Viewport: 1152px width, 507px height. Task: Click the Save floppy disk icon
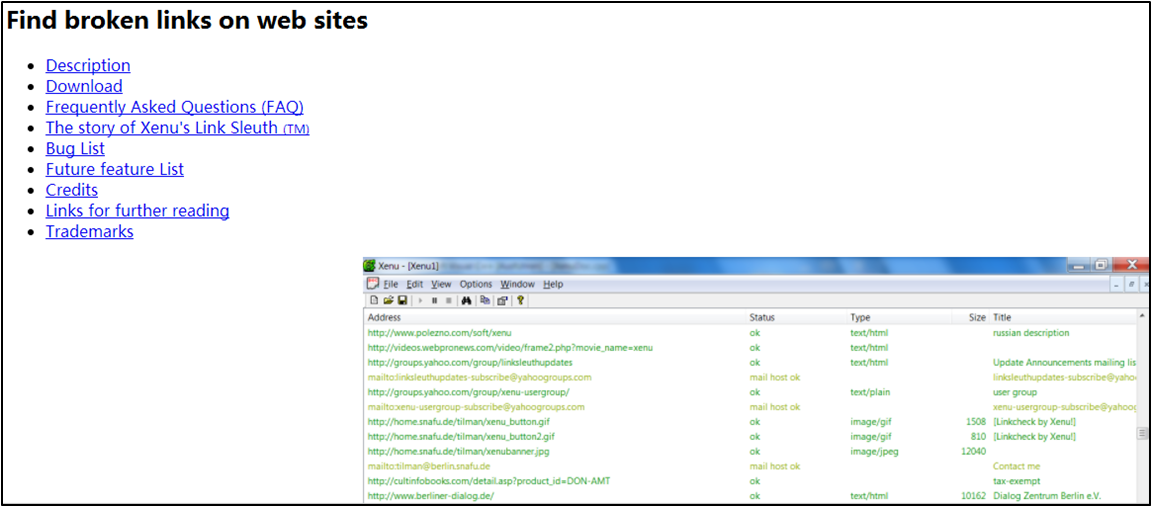(402, 300)
